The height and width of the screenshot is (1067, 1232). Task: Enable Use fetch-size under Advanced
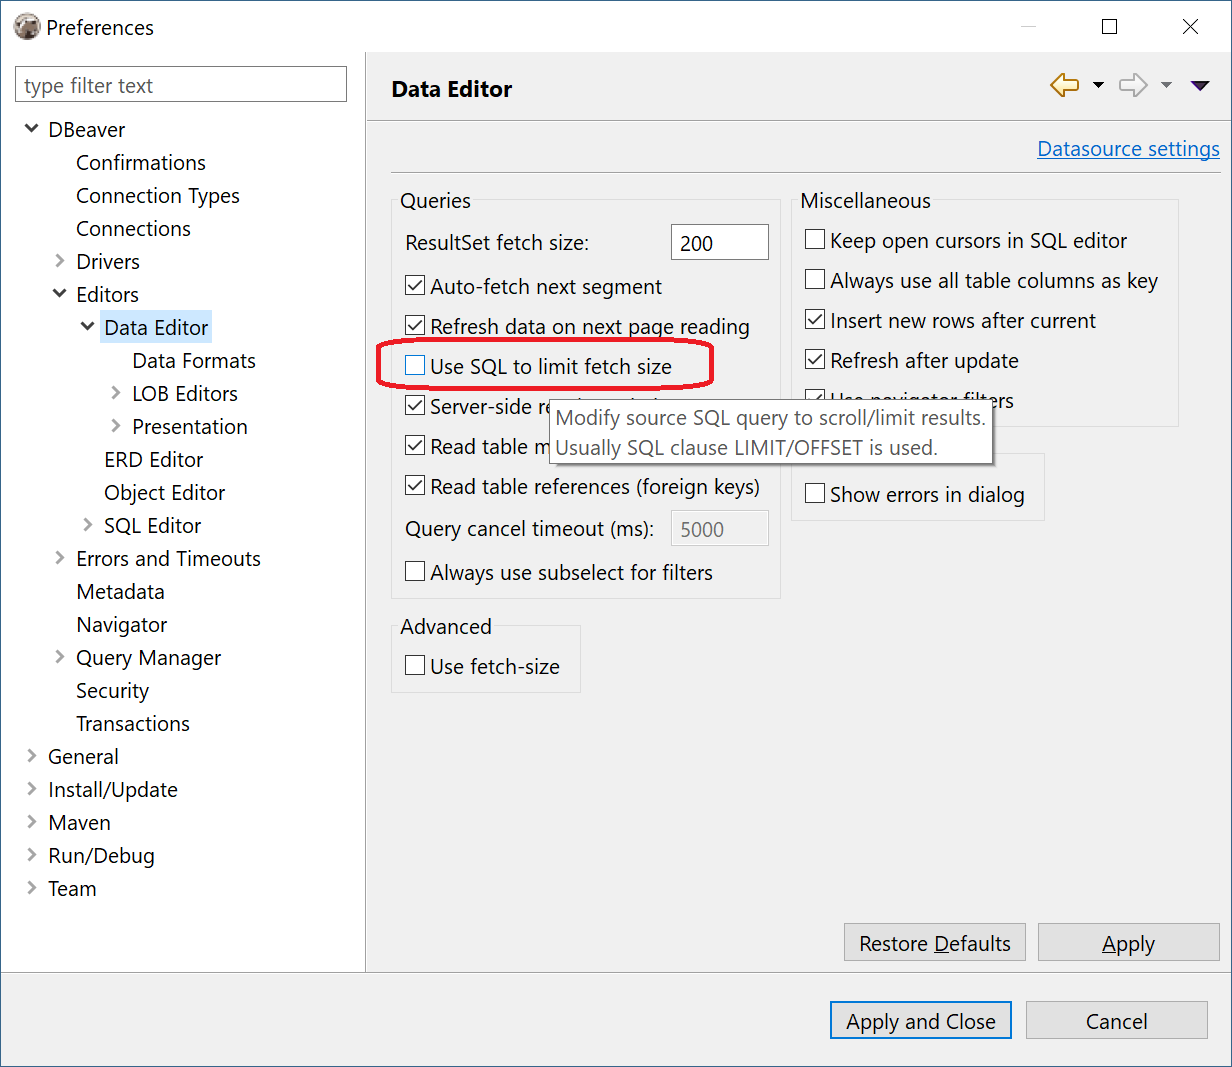click(x=415, y=666)
